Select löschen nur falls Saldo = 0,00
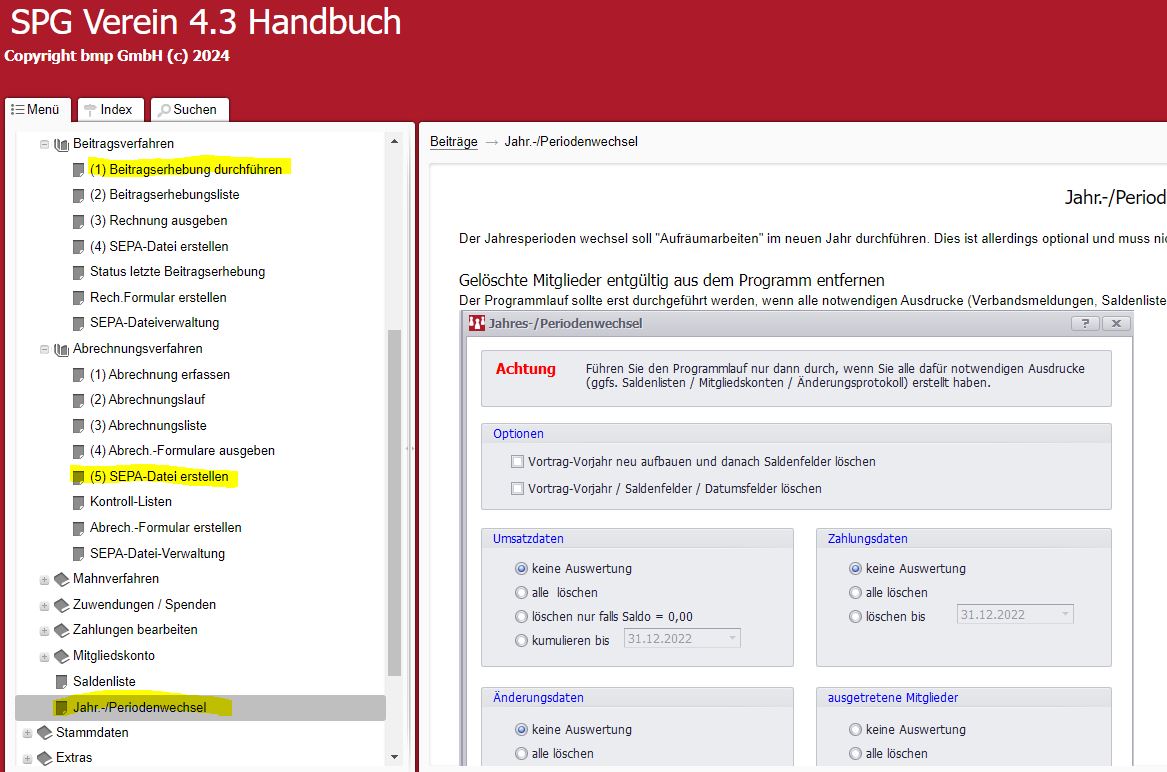The image size is (1167, 772). tap(521, 616)
